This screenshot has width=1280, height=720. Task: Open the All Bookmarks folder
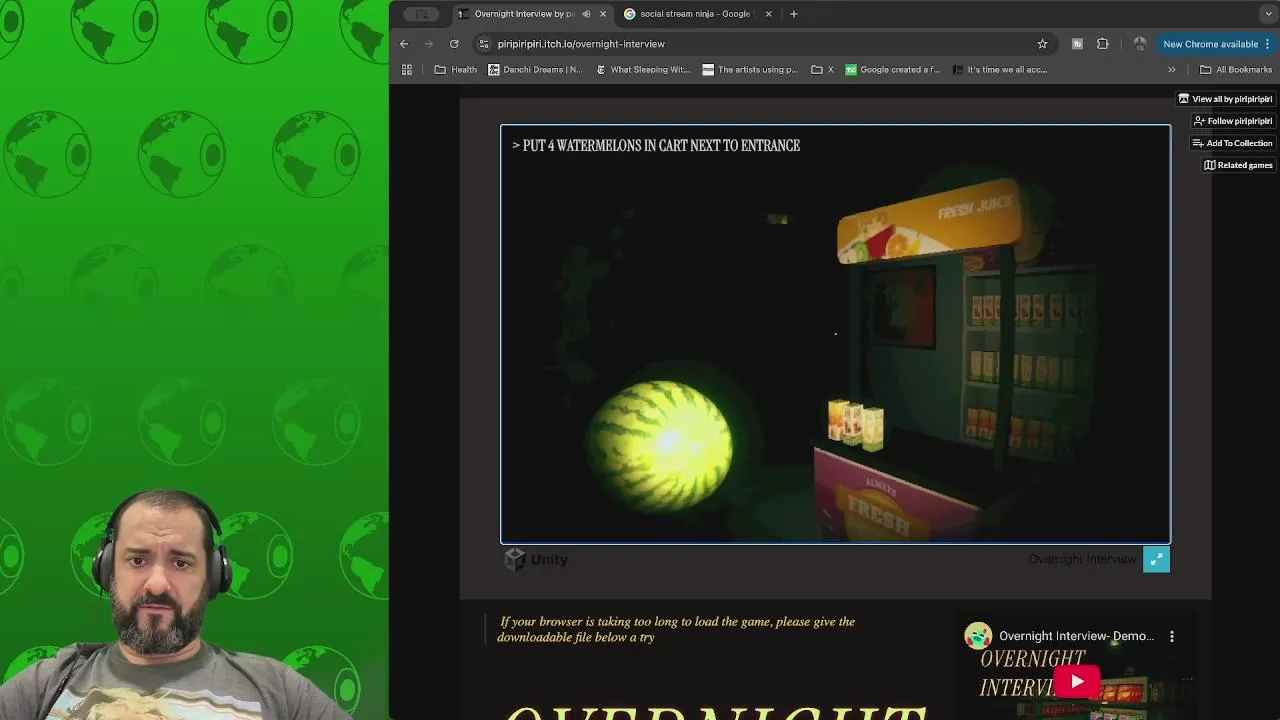tap(1236, 70)
